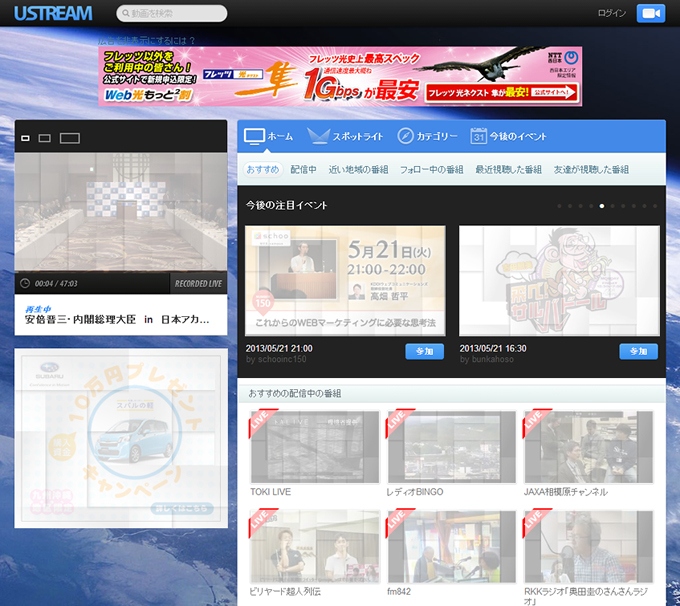
Task: Select the small player size icon
Action: [26, 138]
